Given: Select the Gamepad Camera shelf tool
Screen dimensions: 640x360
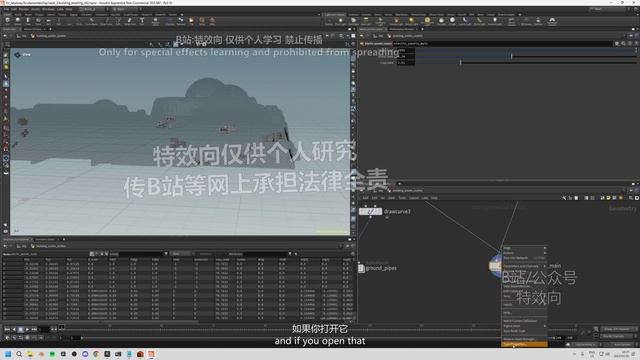Looking at the screenshot, I should [x=552, y=21].
